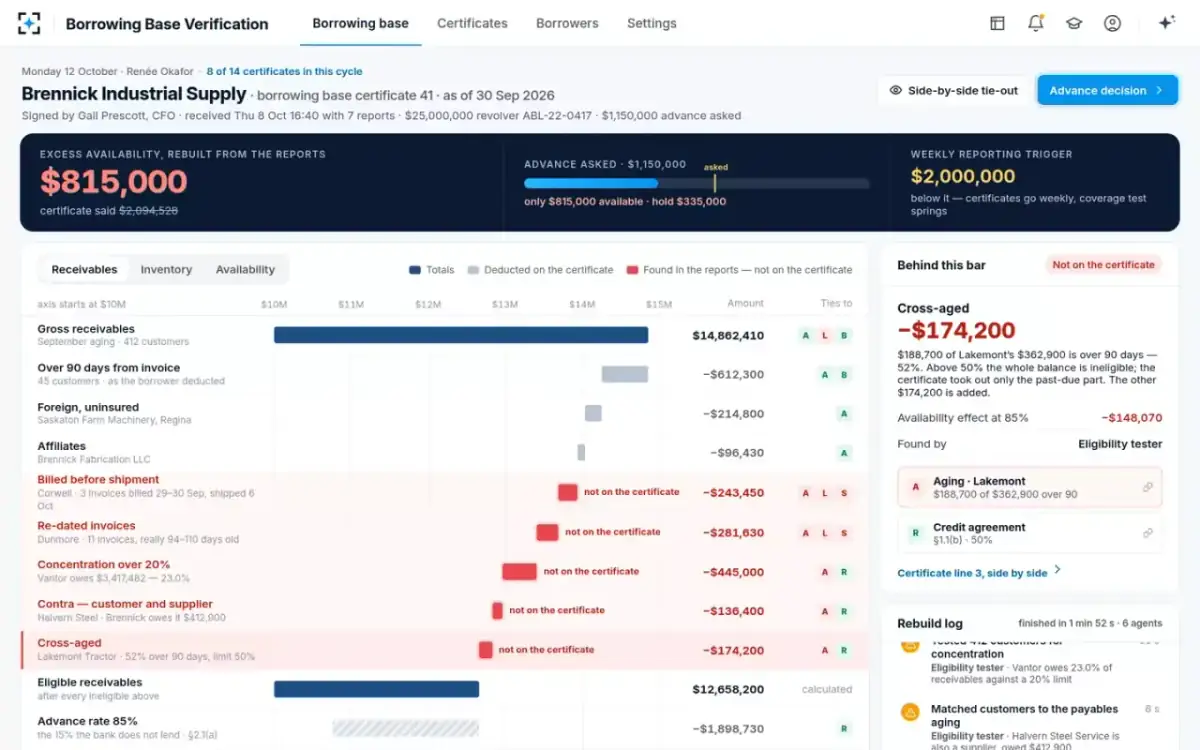The image size is (1200, 750).
Task: Open the graduation cap learning icon
Action: pos(1074,23)
